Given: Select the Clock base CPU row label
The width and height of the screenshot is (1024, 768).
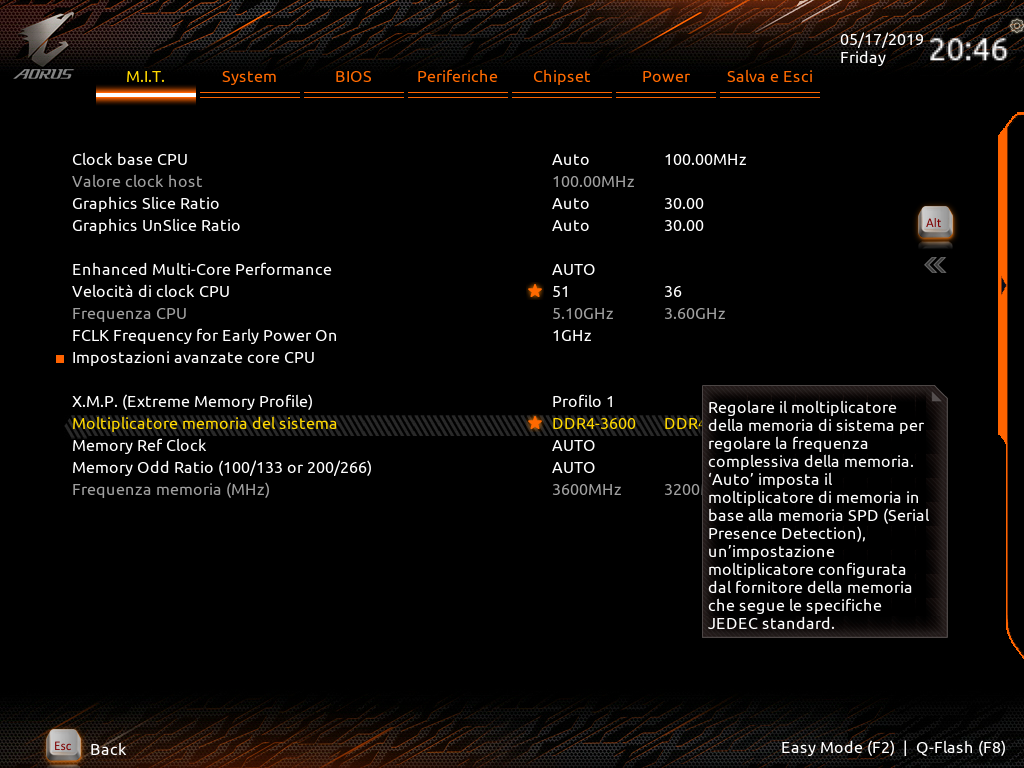Looking at the screenshot, I should [x=130, y=160].
